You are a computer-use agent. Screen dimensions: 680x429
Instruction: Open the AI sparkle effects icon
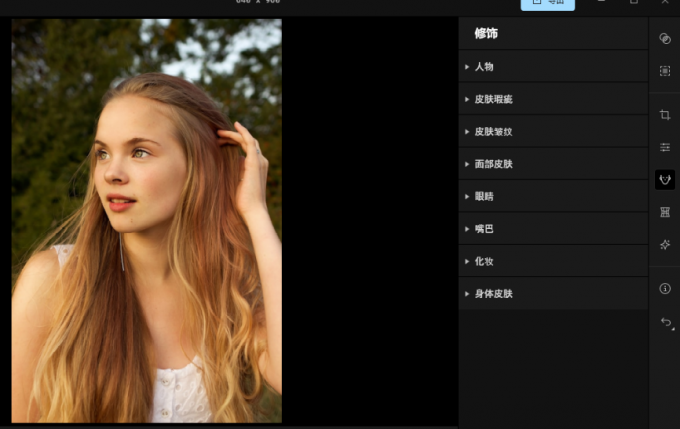point(664,245)
